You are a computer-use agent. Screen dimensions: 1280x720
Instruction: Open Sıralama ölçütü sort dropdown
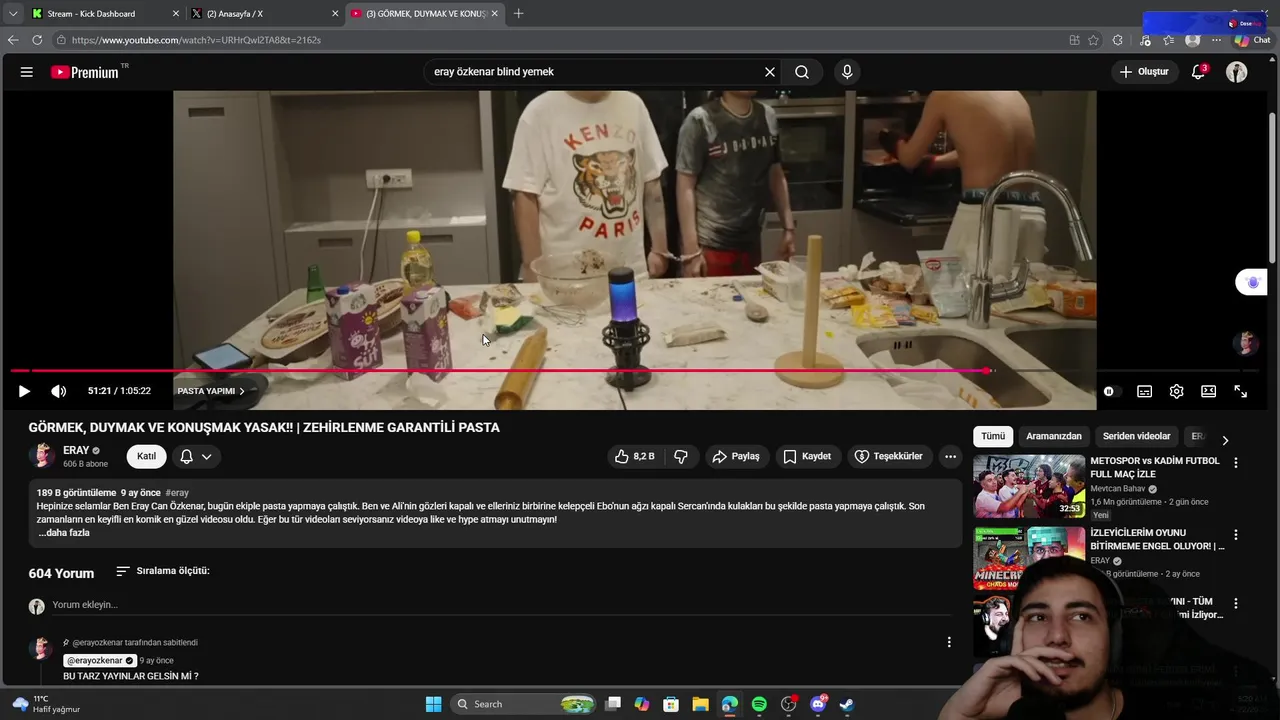(x=163, y=571)
